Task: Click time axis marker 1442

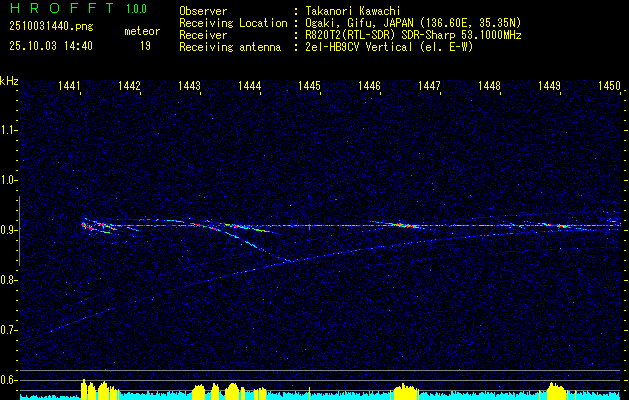Action: pyautogui.click(x=130, y=85)
